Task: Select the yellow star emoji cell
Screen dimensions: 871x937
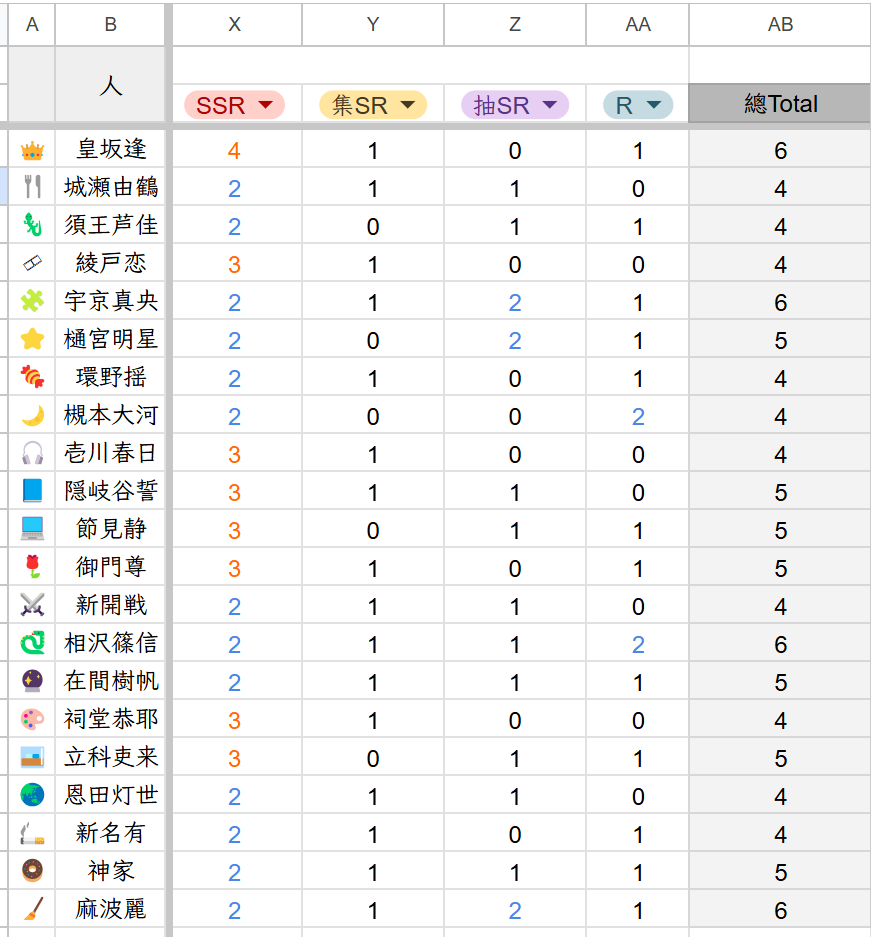Action: 32,339
